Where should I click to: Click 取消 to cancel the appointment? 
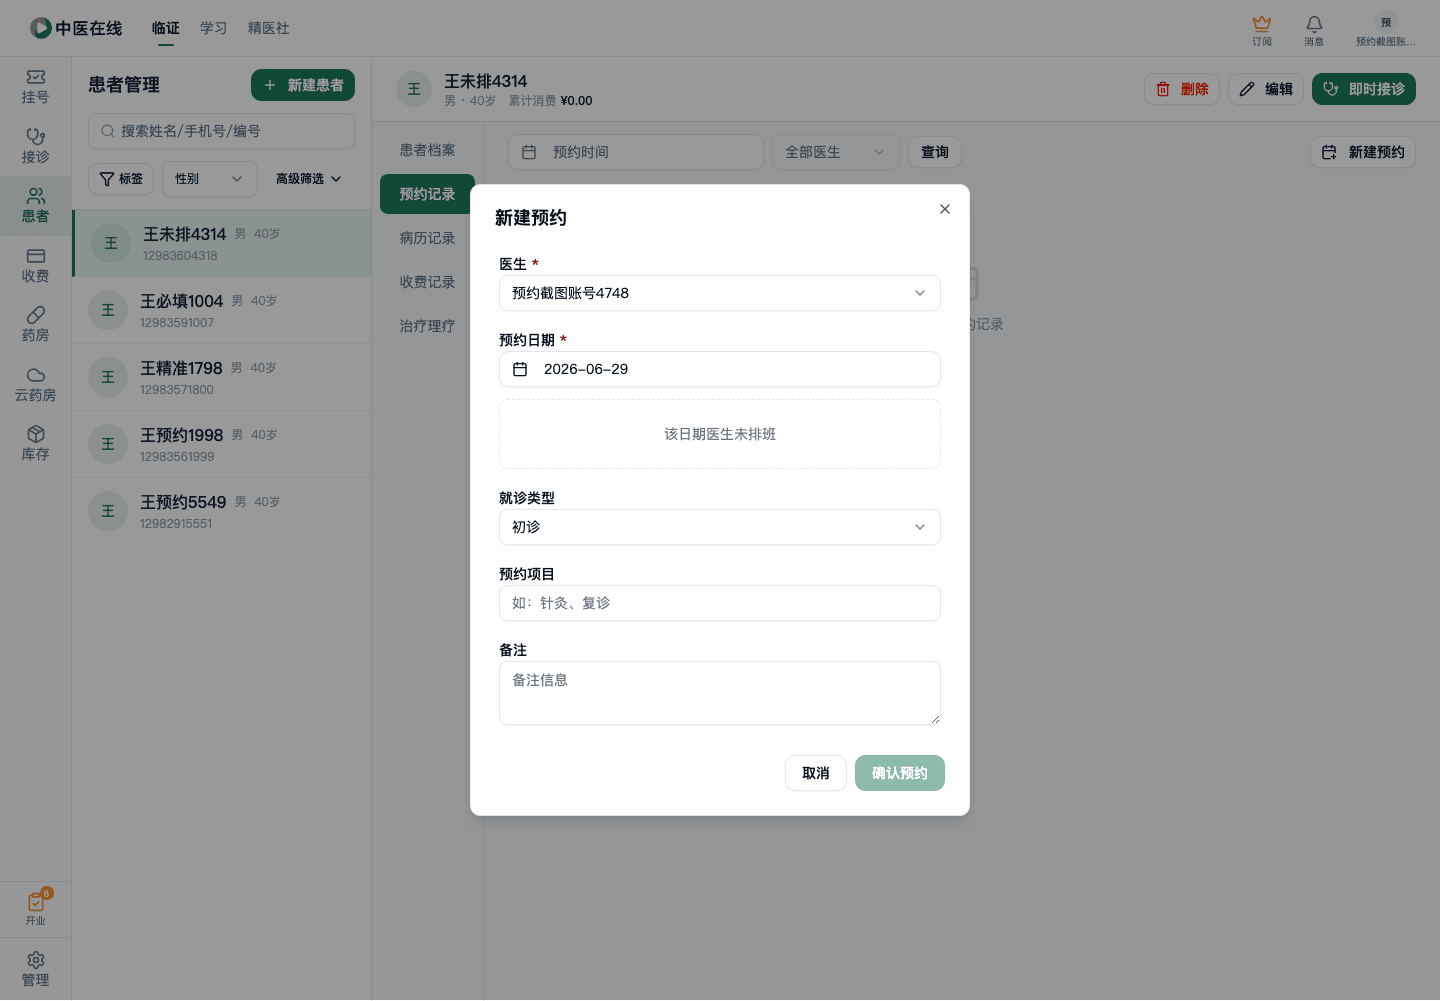point(816,773)
